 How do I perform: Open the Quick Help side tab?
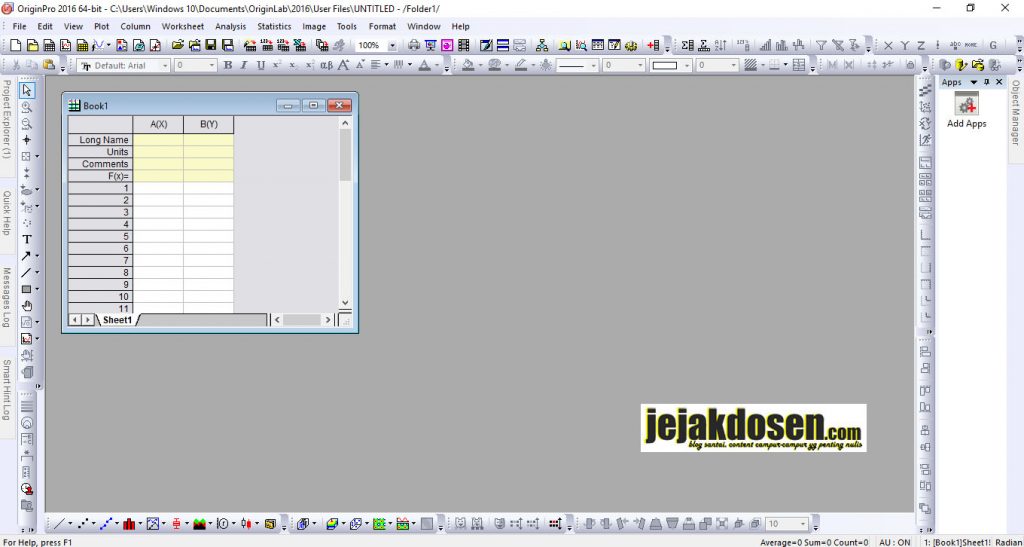pyautogui.click(x=6, y=213)
